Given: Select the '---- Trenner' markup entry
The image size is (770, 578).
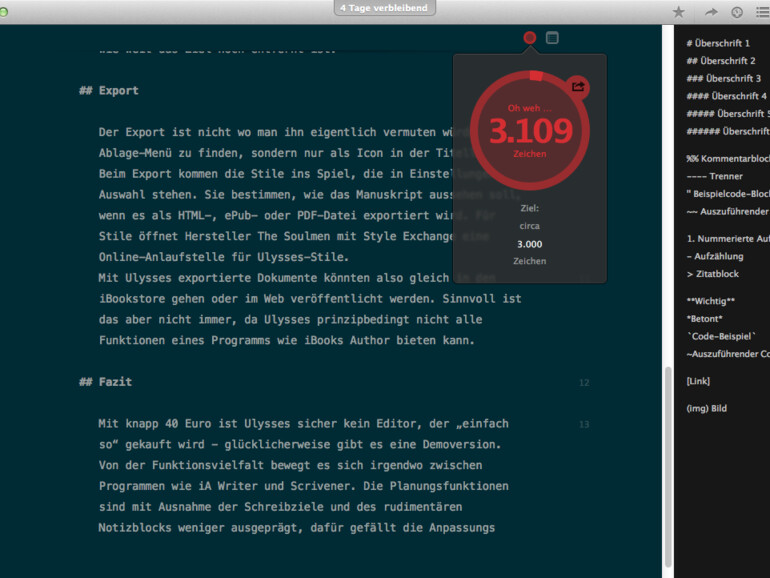Looking at the screenshot, I should (715, 176).
